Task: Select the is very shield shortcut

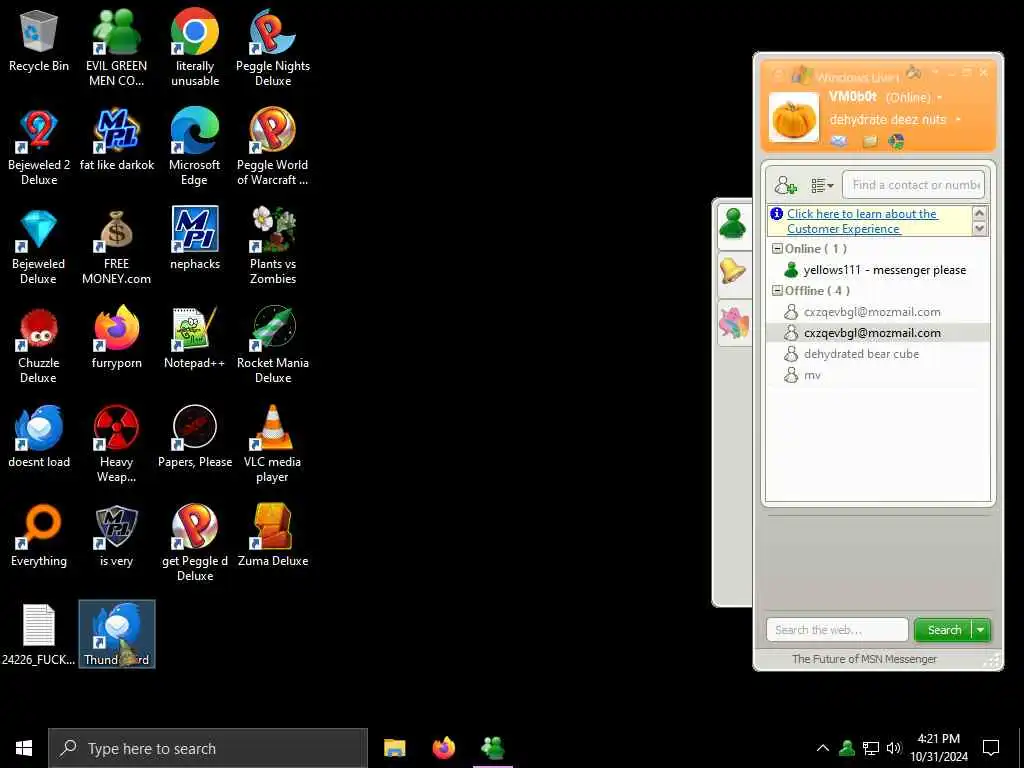Action: coord(116,536)
